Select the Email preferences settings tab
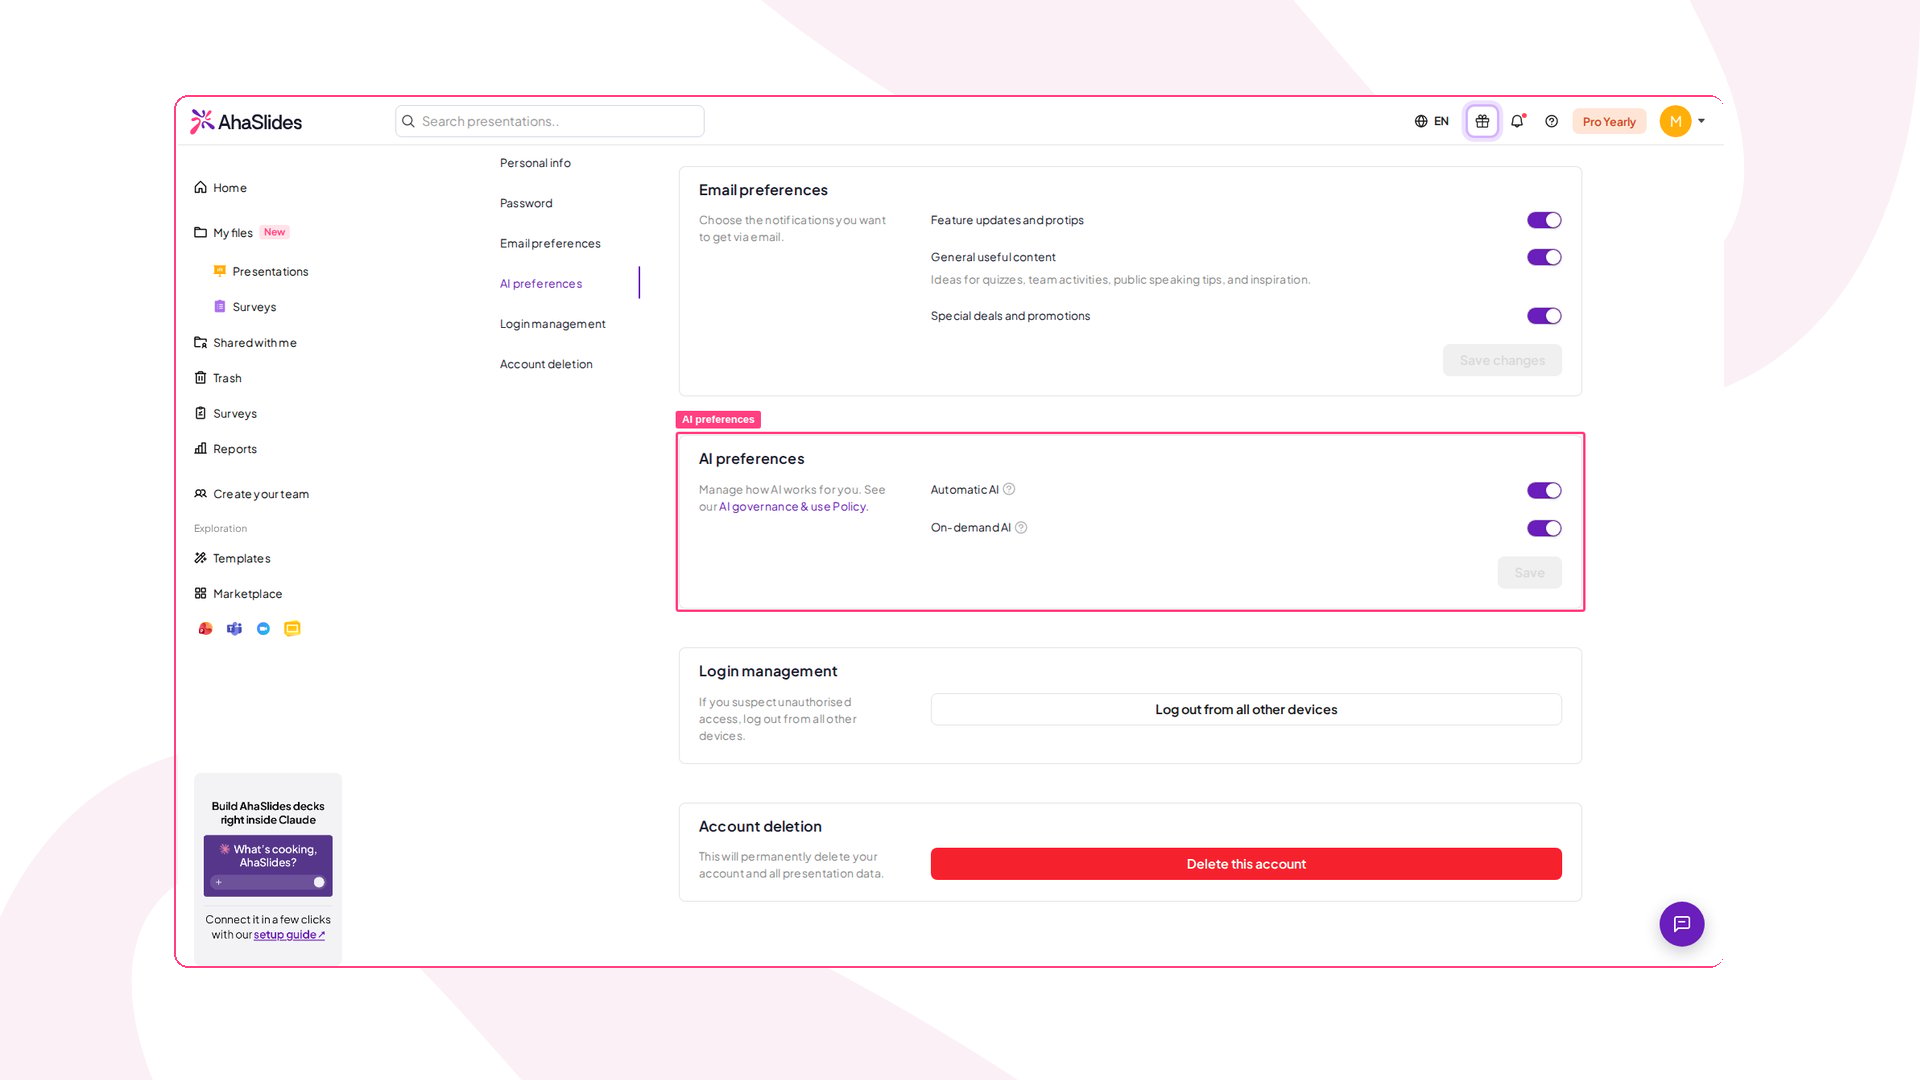 click(550, 244)
